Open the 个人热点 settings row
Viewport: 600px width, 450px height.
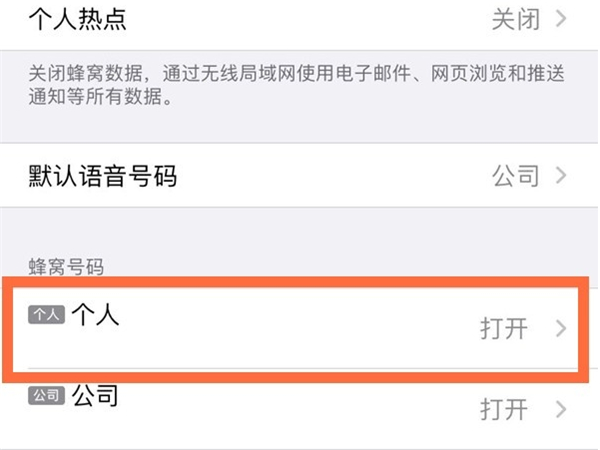298,21
